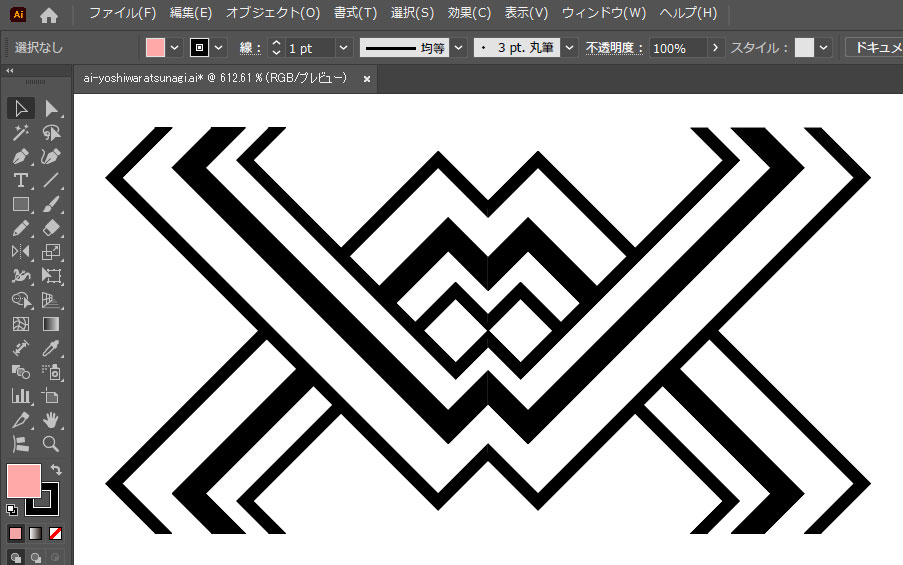Open the 効果(C) menu
903x565 pixels.
pos(469,14)
